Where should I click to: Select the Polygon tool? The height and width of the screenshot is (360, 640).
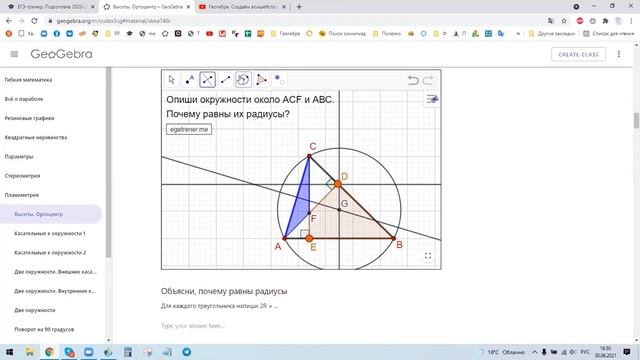click(261, 80)
